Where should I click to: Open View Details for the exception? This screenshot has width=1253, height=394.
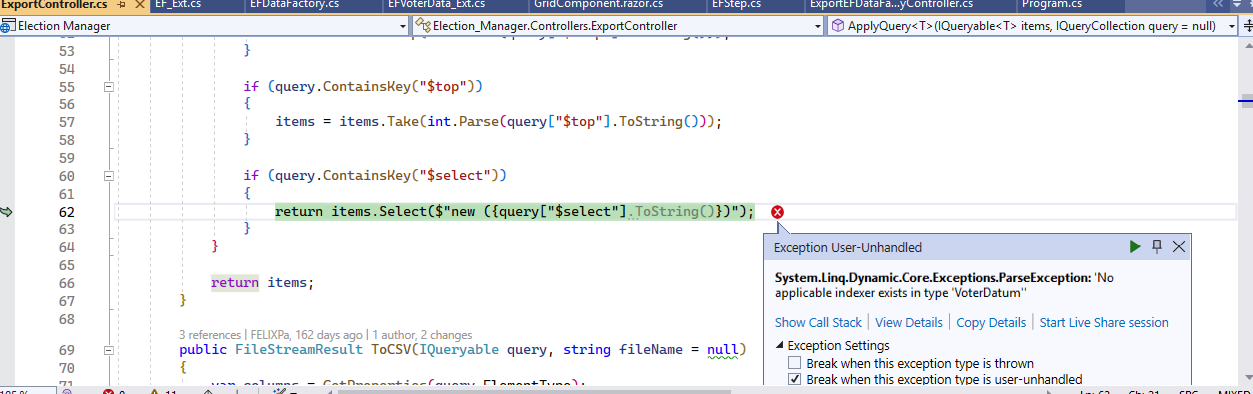pos(909,322)
